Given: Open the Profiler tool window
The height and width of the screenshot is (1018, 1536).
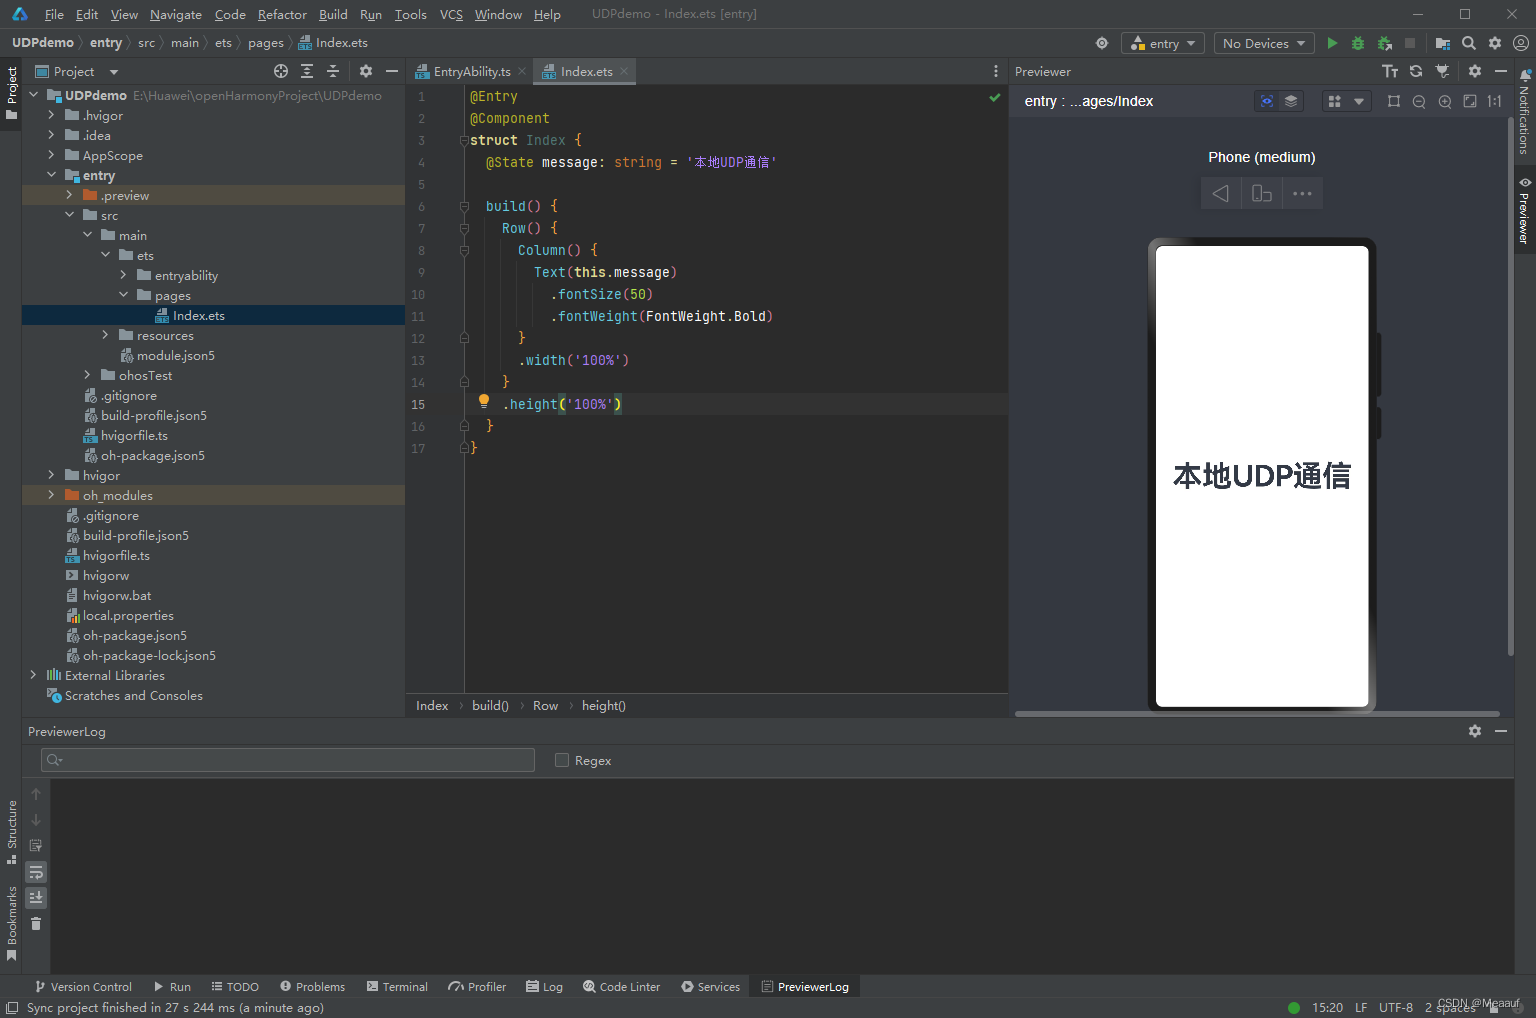Looking at the screenshot, I should click(x=478, y=986).
